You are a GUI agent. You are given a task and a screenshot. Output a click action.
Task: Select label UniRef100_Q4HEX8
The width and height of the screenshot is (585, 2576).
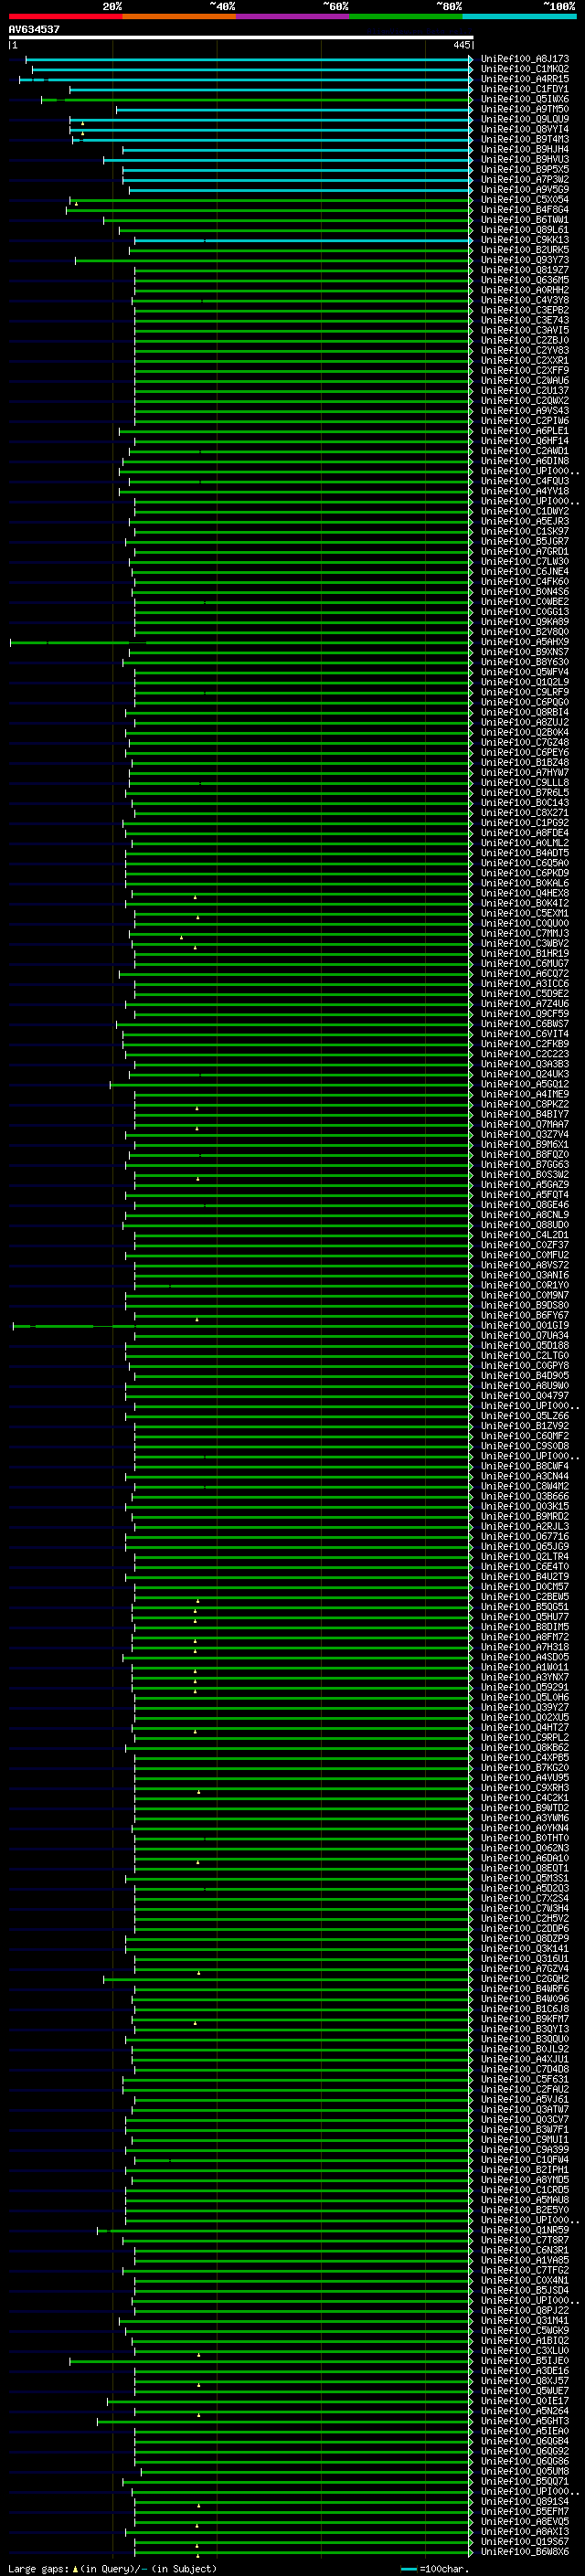525,893
